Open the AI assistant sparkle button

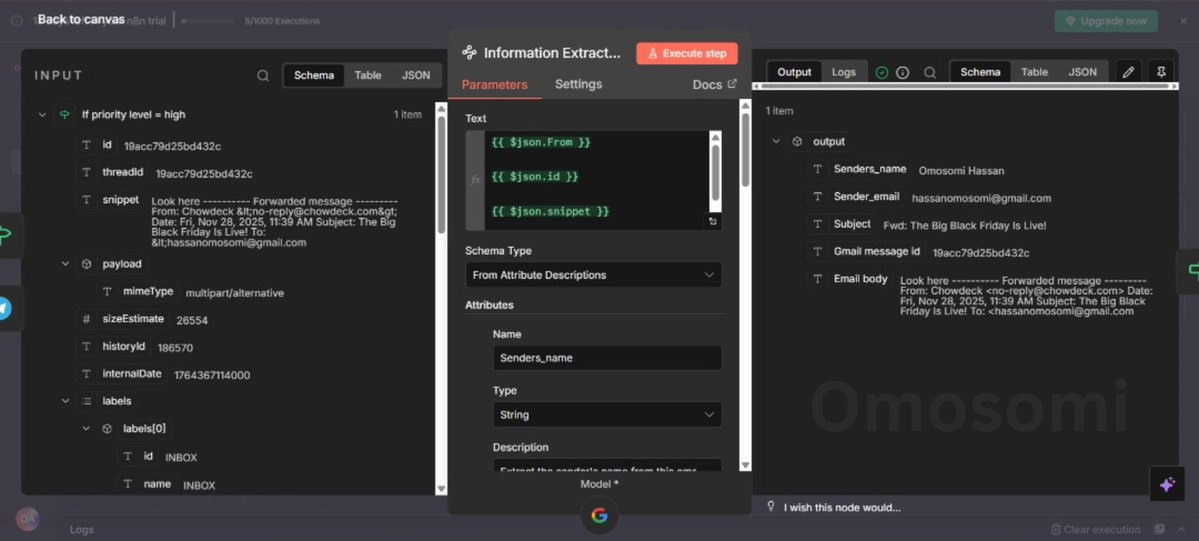point(1167,484)
